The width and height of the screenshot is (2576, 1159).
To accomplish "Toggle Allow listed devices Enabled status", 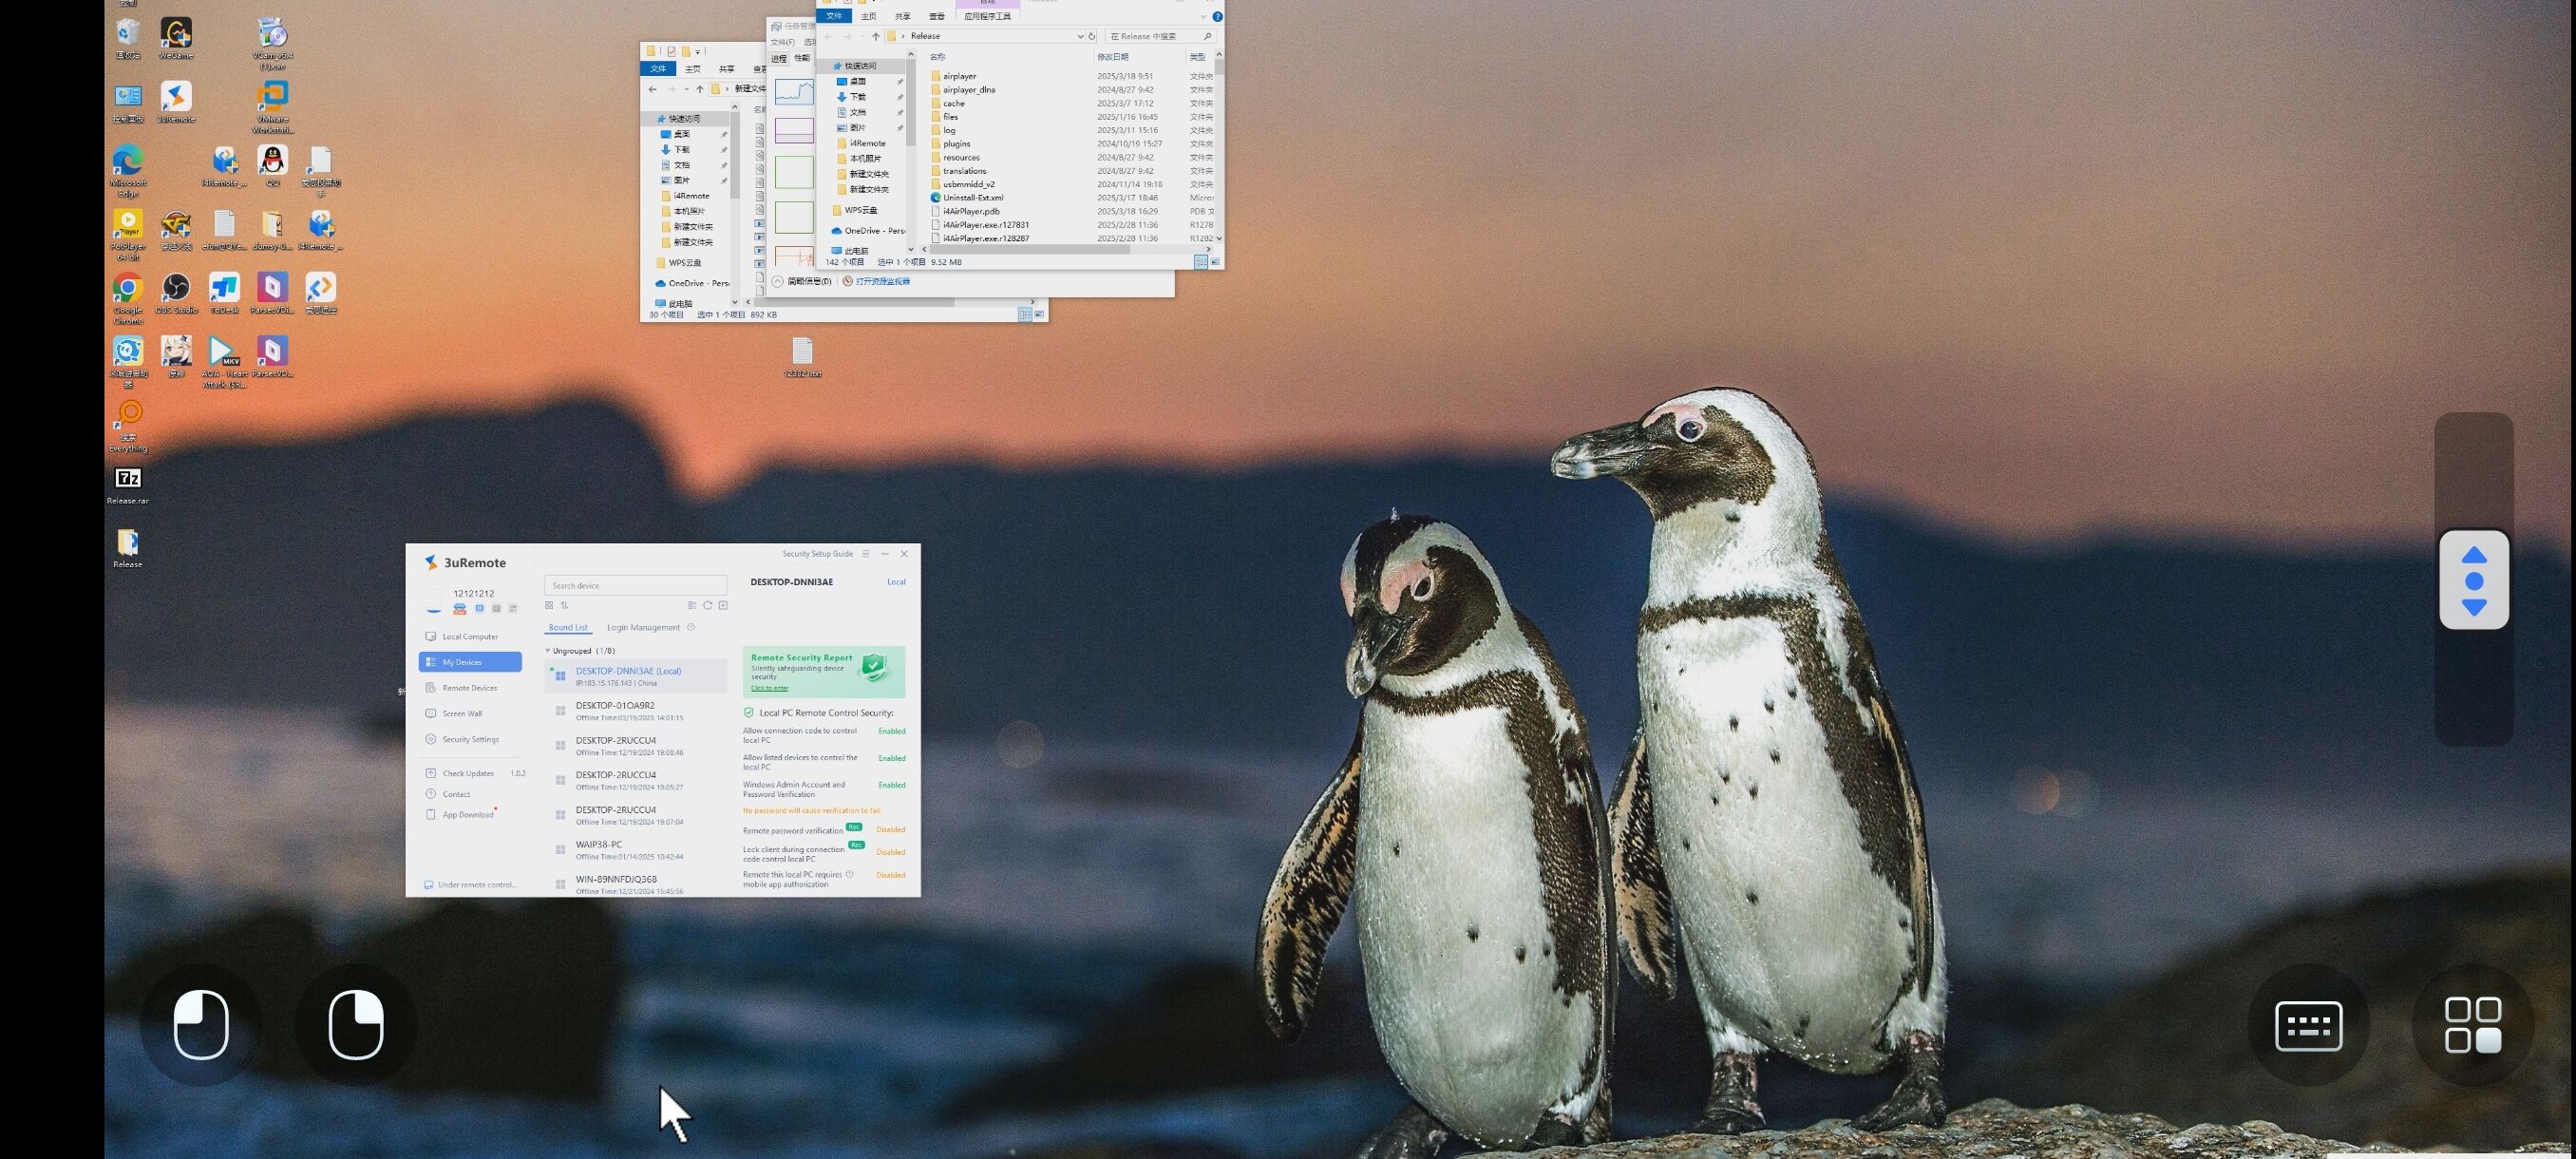I will pyautogui.click(x=891, y=758).
